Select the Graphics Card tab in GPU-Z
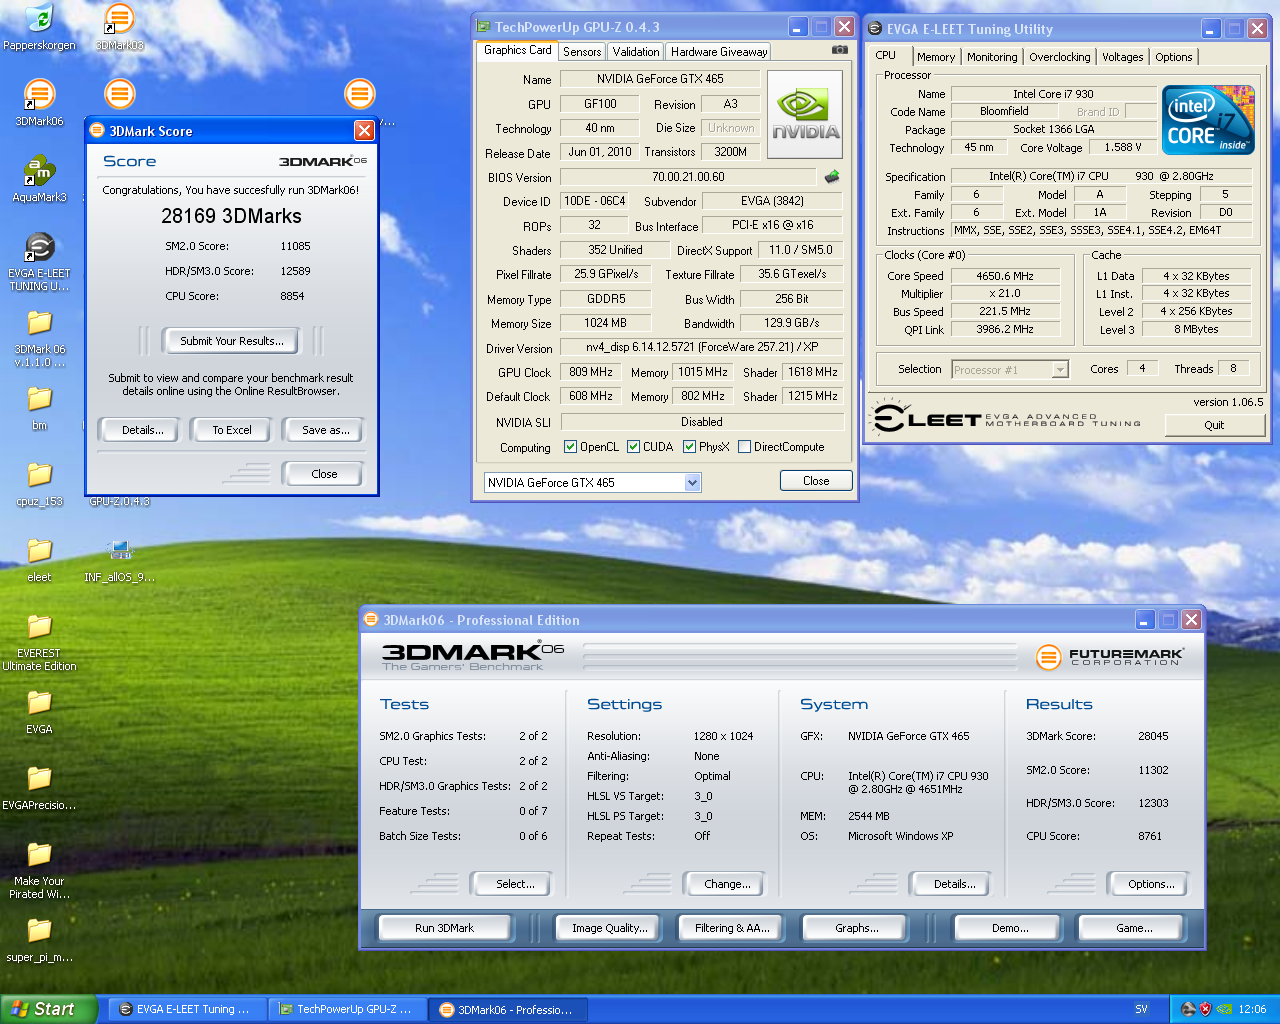Image resolution: width=1280 pixels, height=1024 pixels. click(x=517, y=50)
